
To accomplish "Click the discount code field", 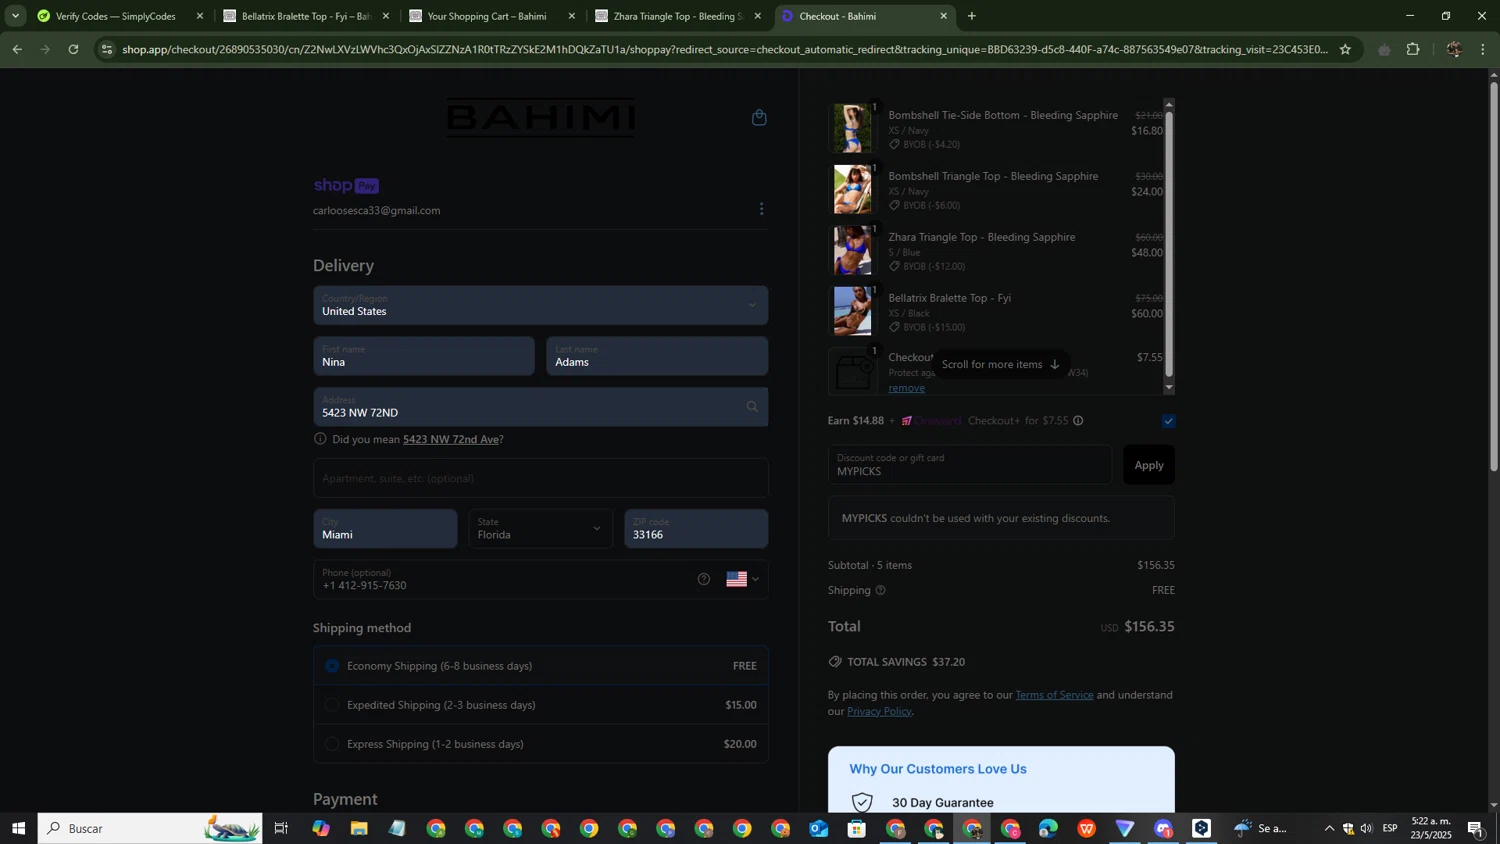I will point(969,465).
